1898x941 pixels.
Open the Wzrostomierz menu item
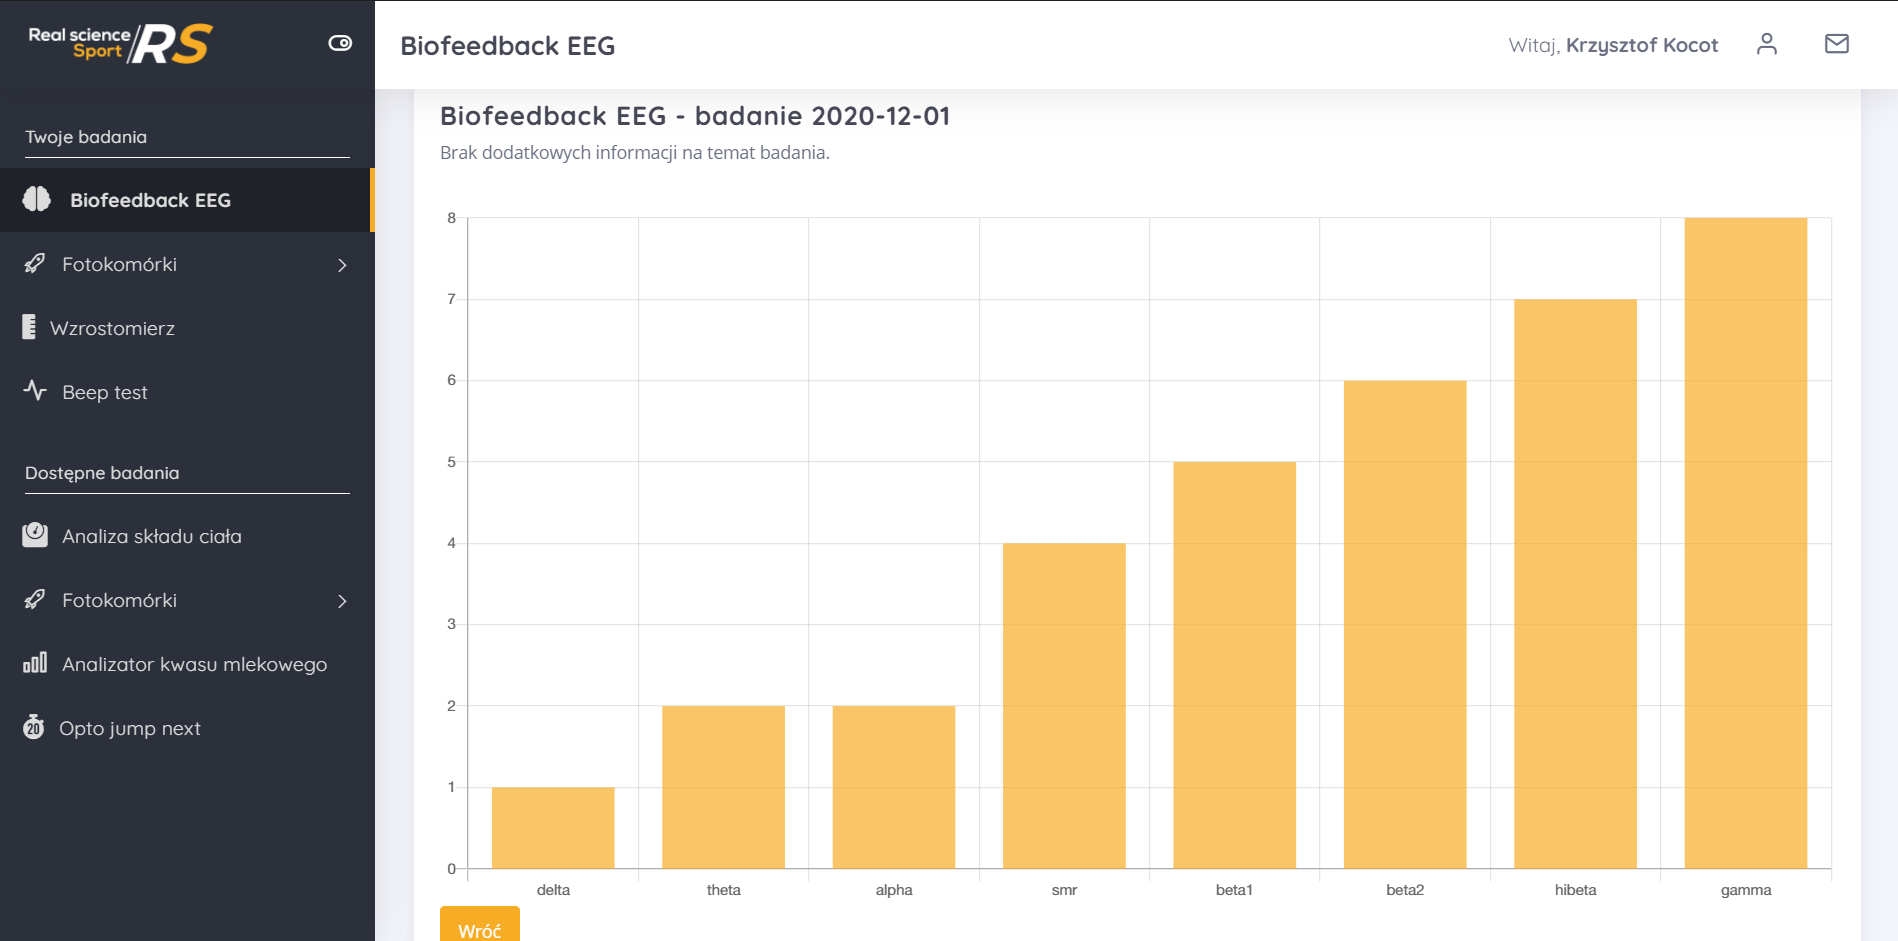(186, 328)
